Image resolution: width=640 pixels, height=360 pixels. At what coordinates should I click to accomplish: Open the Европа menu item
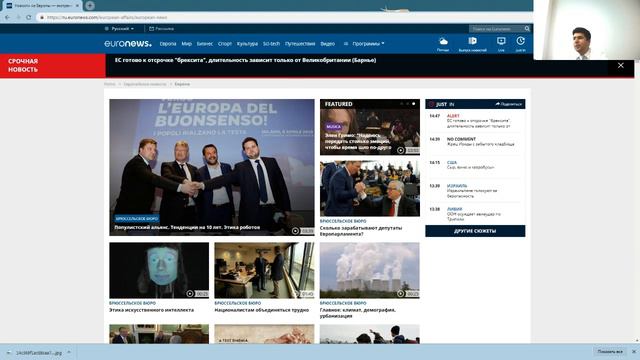pyautogui.click(x=168, y=44)
